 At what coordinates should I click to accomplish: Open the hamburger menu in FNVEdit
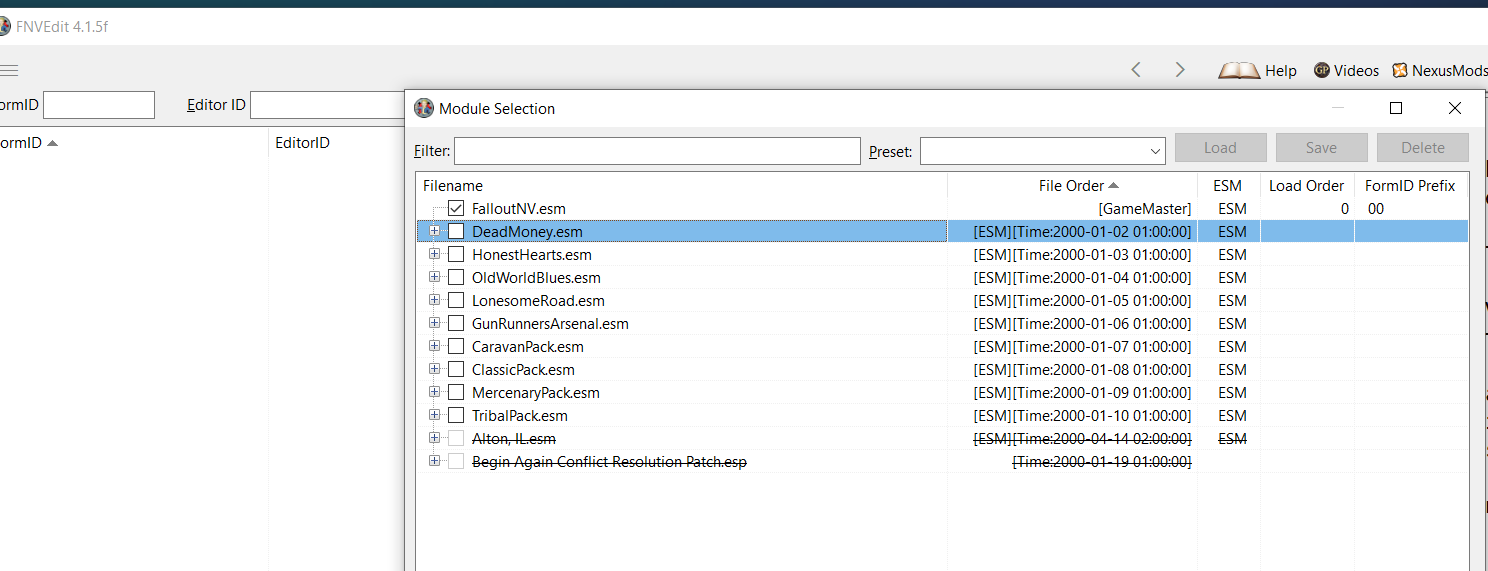pyautogui.click(x=8, y=70)
